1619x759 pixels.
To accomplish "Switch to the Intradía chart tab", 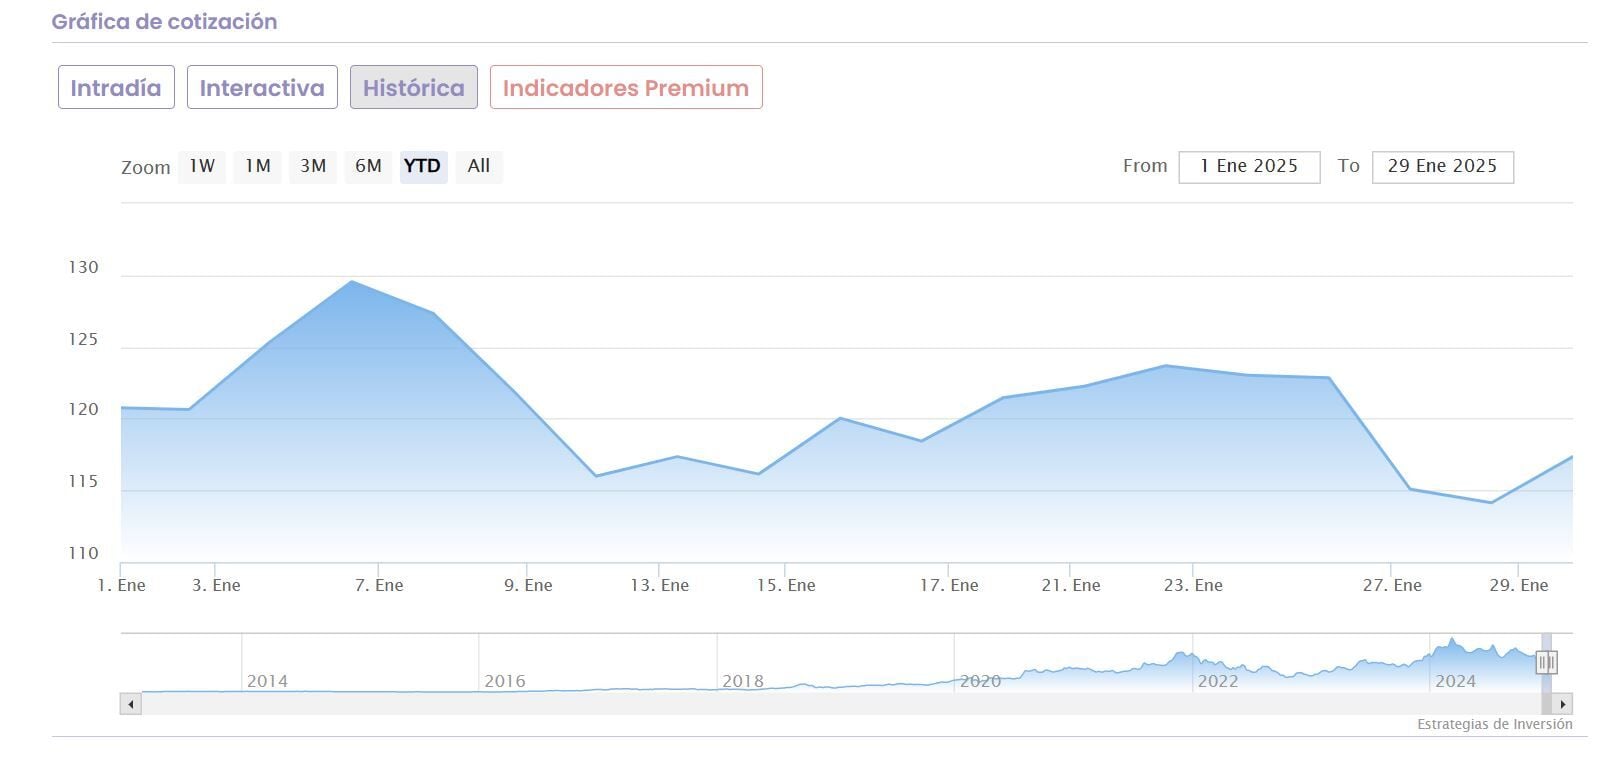I will point(116,88).
